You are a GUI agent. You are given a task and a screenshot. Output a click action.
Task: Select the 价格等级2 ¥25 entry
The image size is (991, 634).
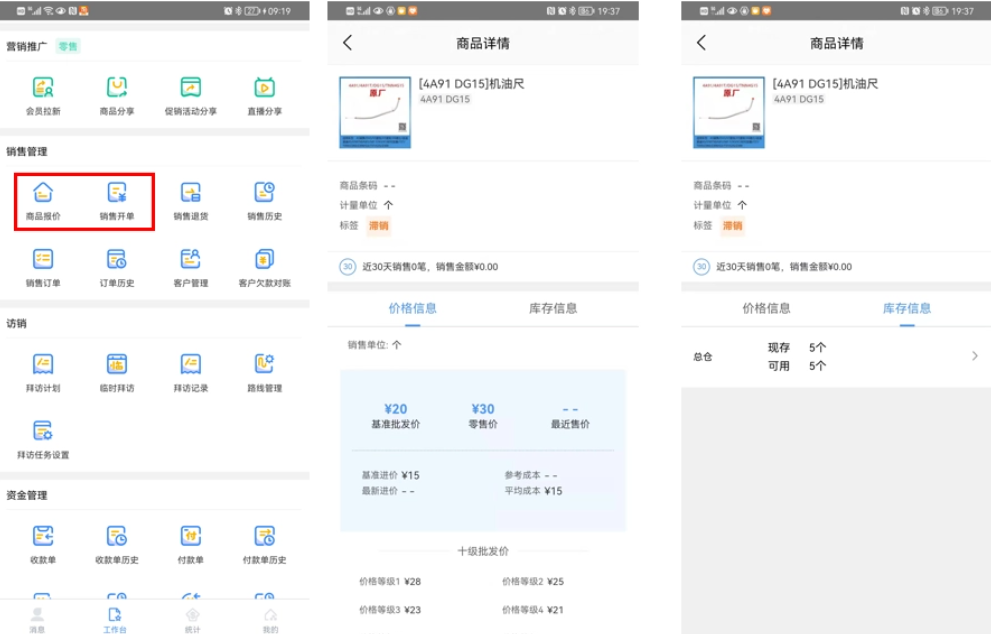click(x=533, y=582)
